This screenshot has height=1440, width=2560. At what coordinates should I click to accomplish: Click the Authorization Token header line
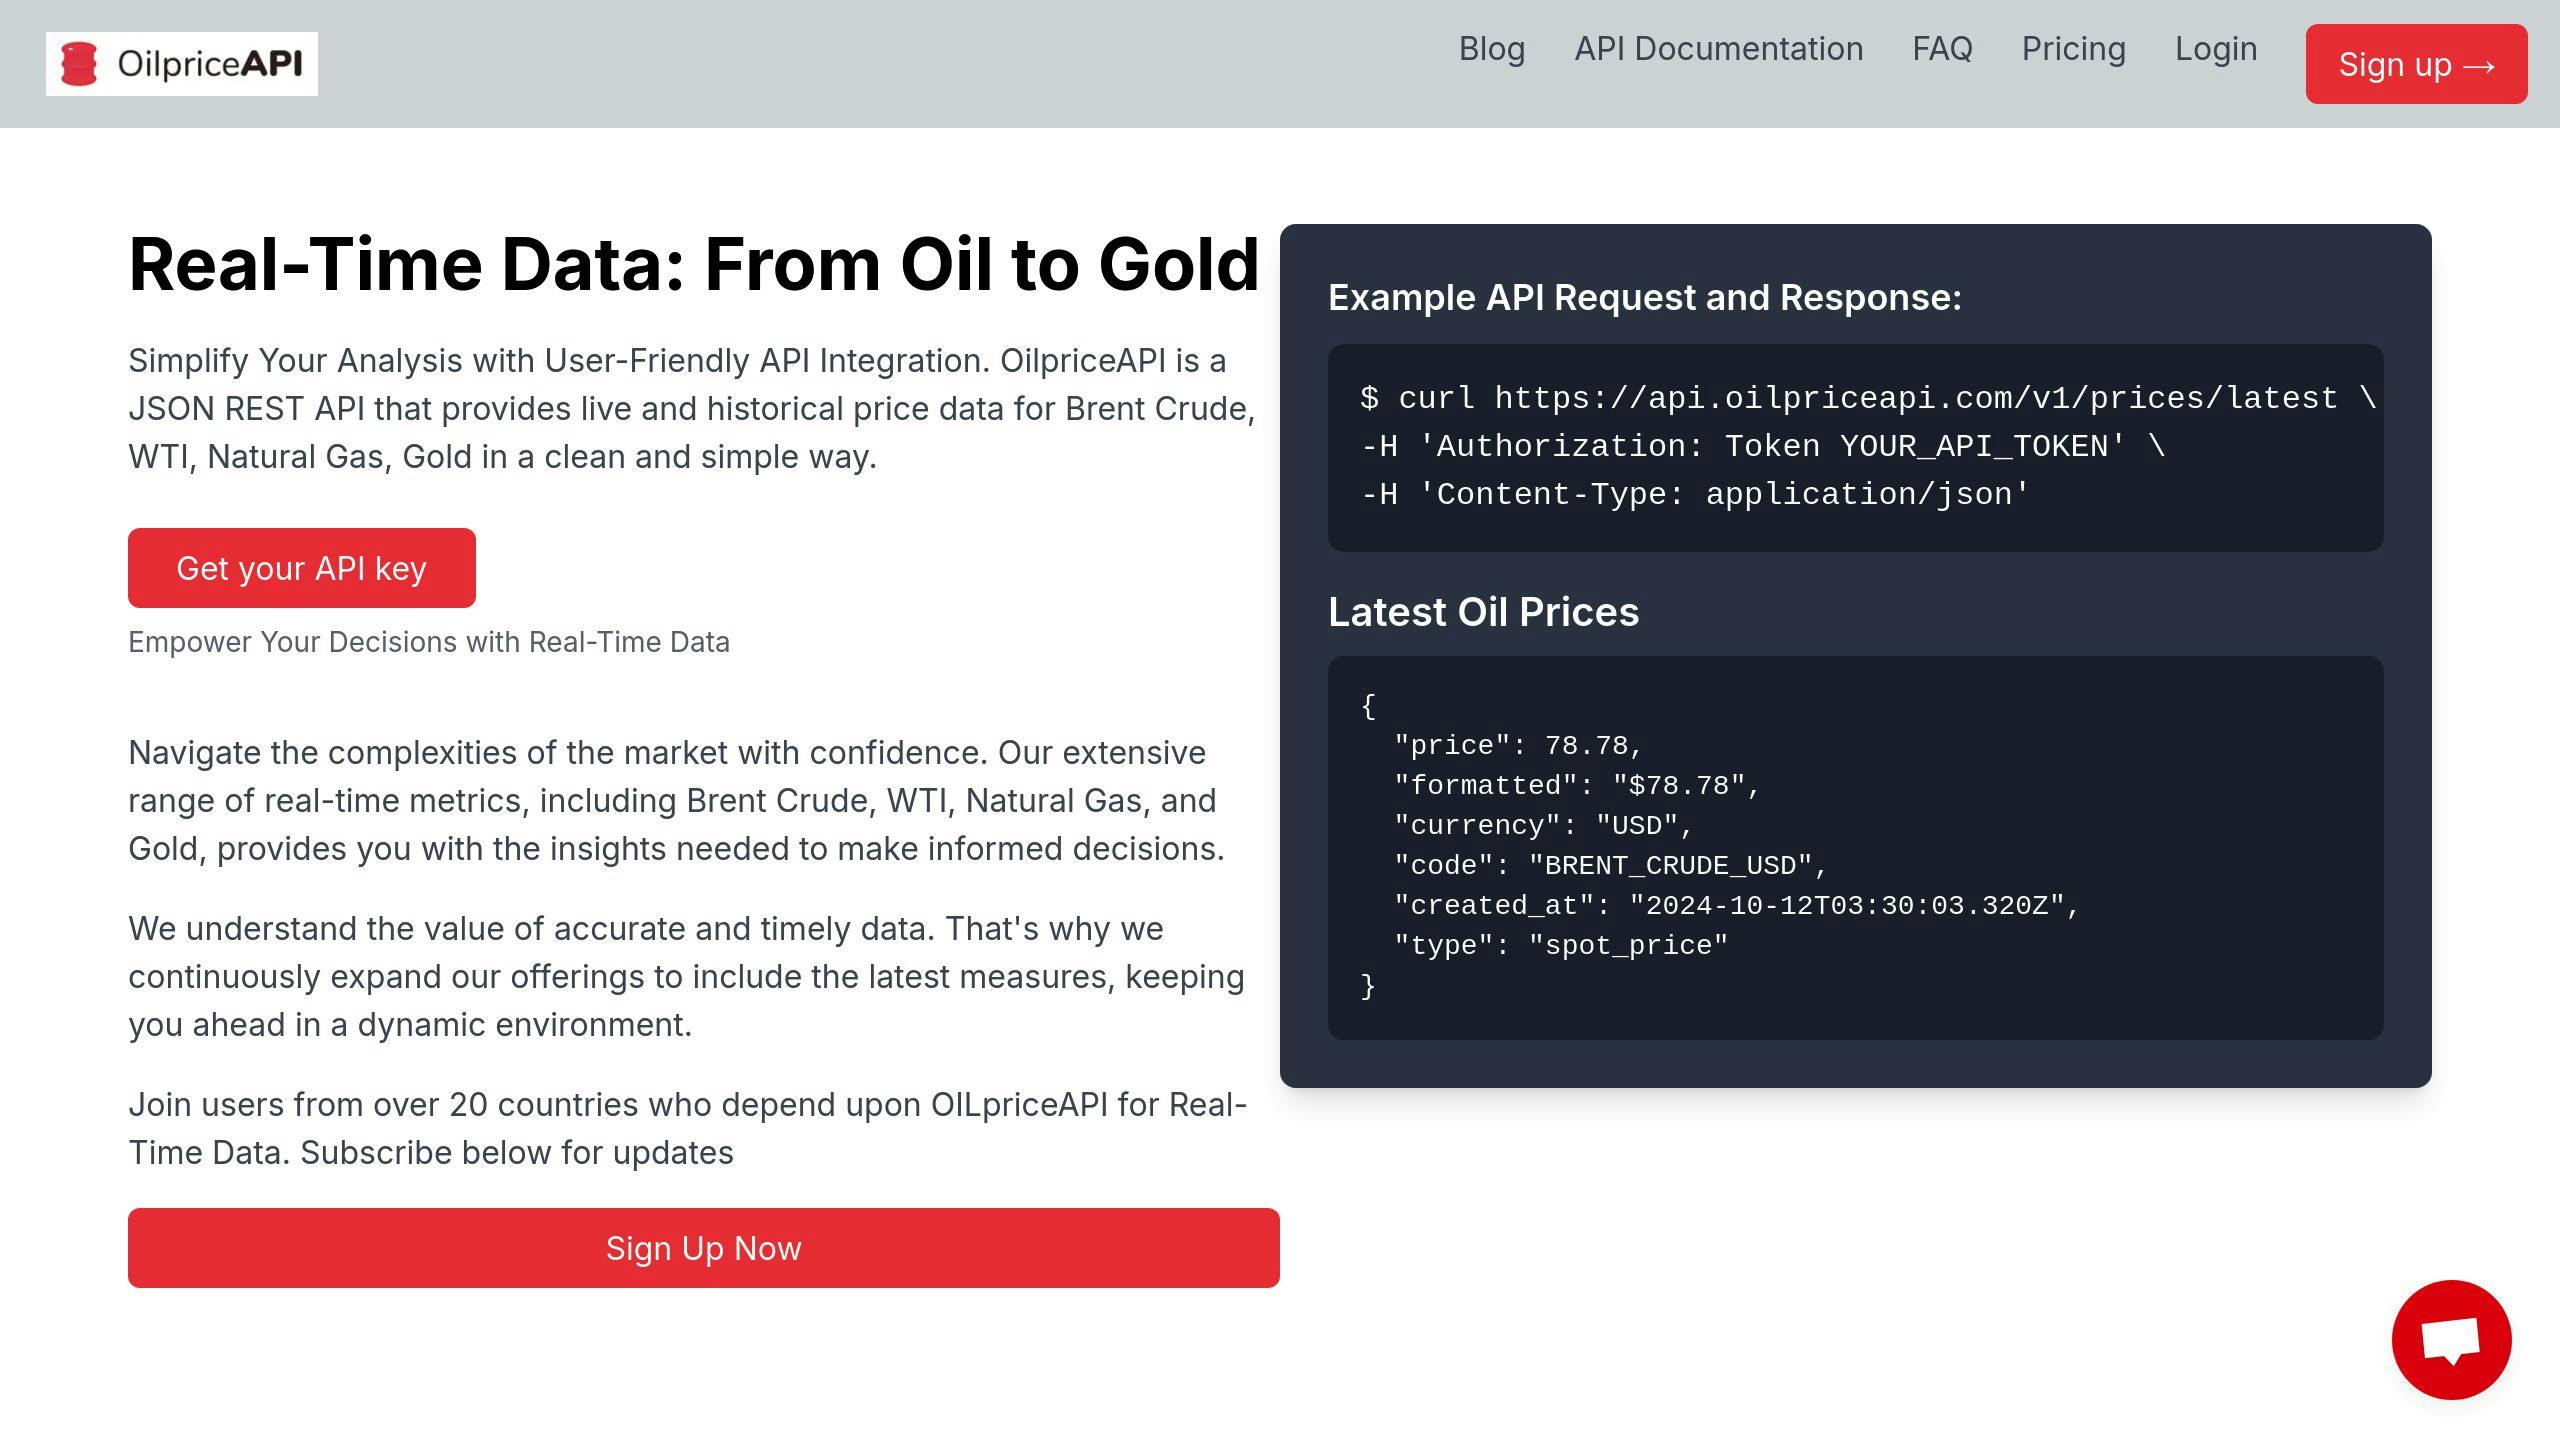coord(1763,446)
